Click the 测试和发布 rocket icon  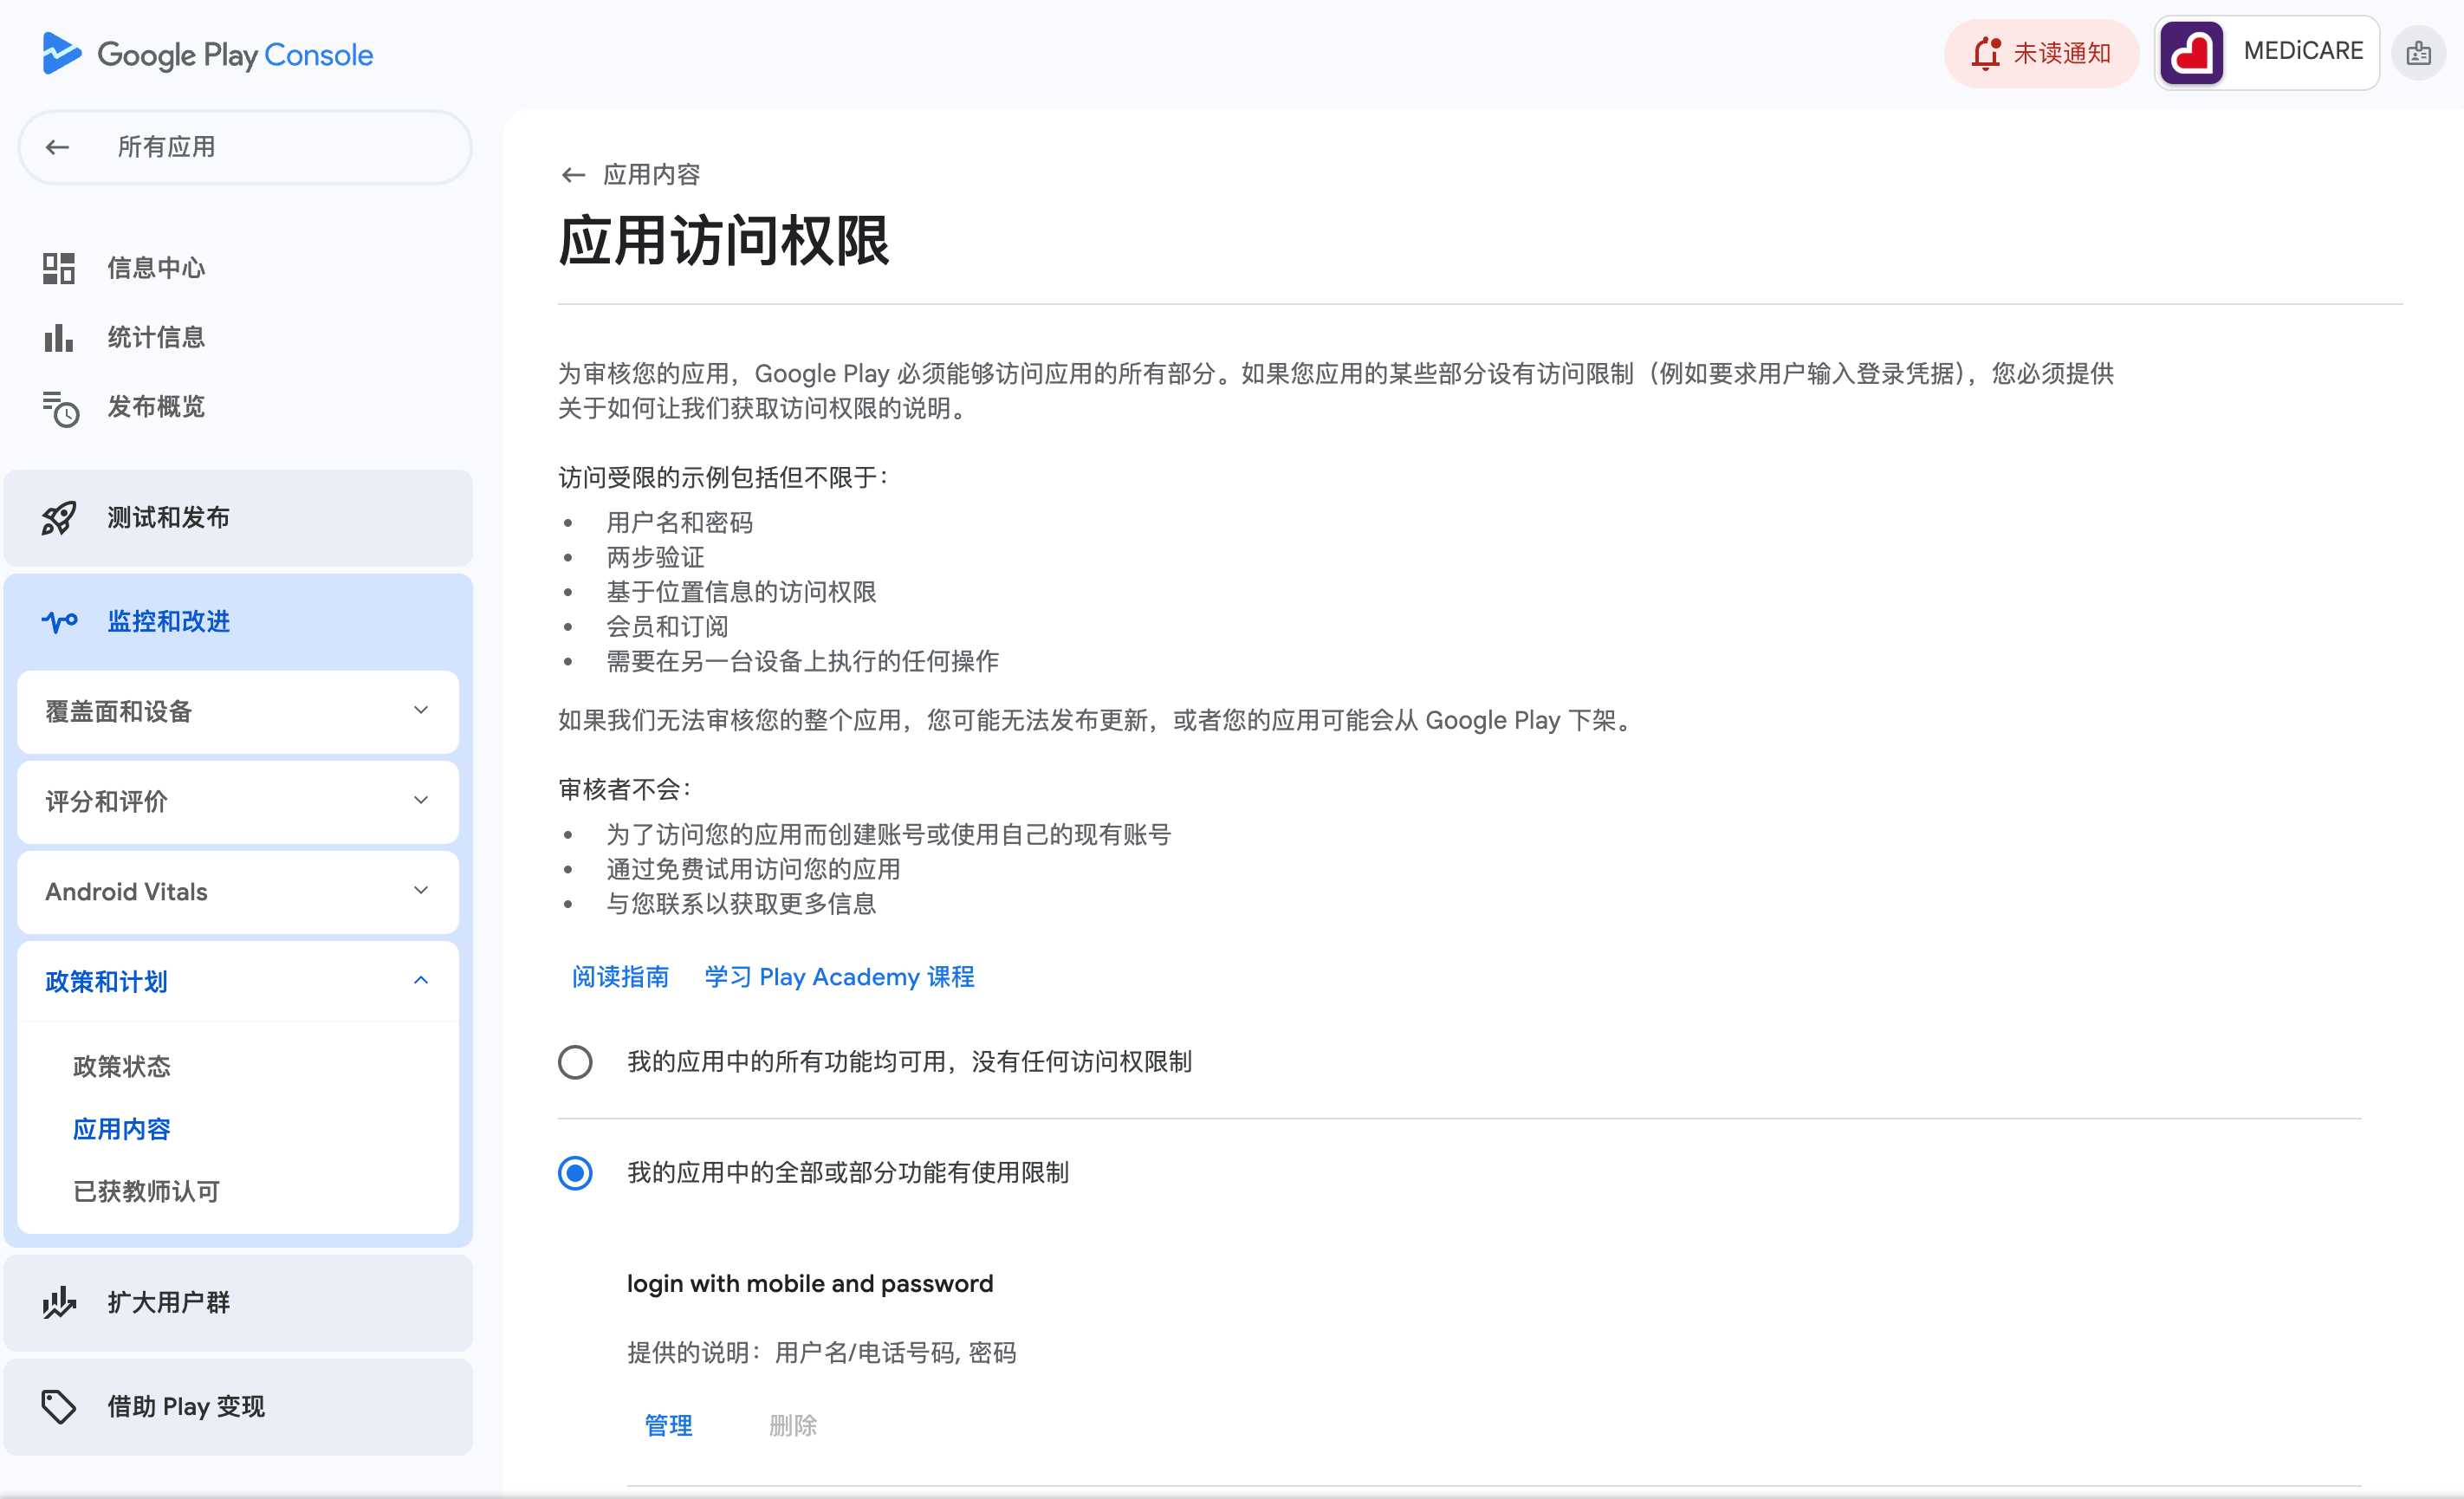pyautogui.click(x=59, y=518)
